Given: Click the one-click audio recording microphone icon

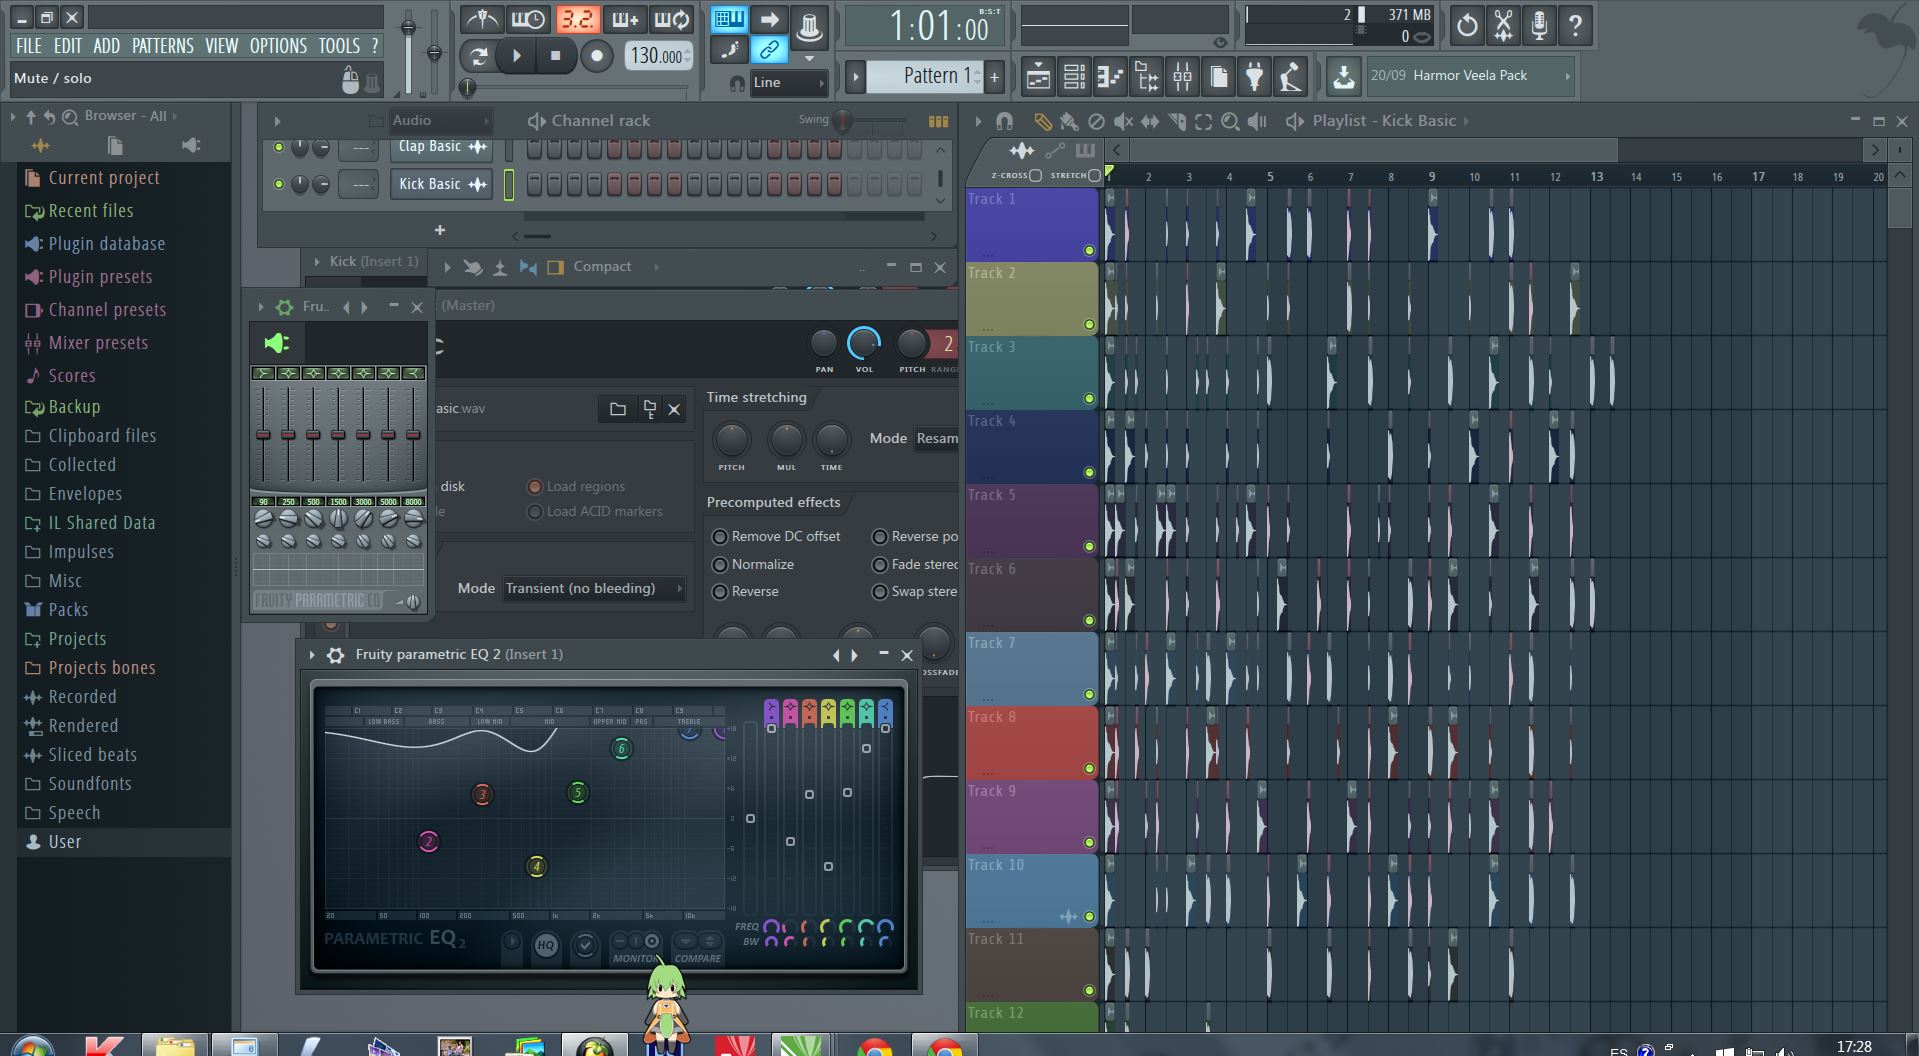Looking at the screenshot, I should pyautogui.click(x=1539, y=25).
